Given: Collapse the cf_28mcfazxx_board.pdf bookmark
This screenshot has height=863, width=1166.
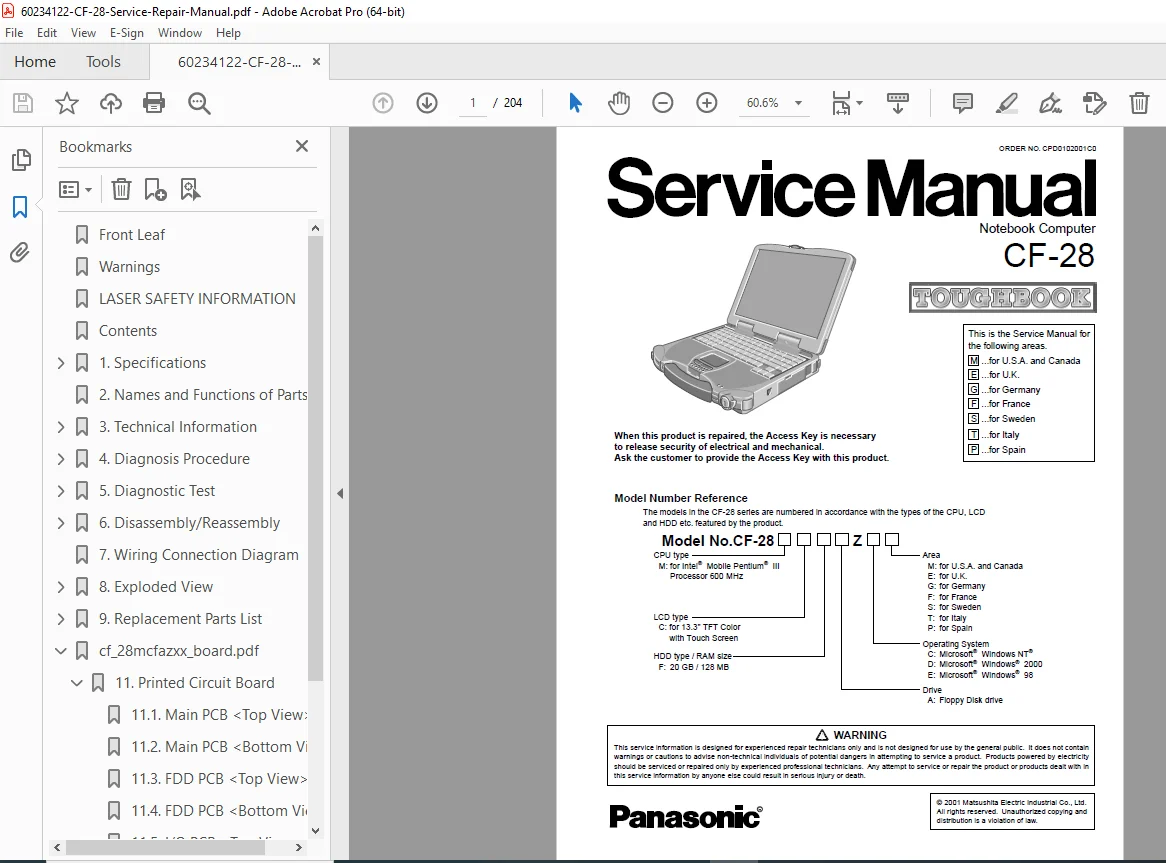Looking at the screenshot, I should [61, 650].
